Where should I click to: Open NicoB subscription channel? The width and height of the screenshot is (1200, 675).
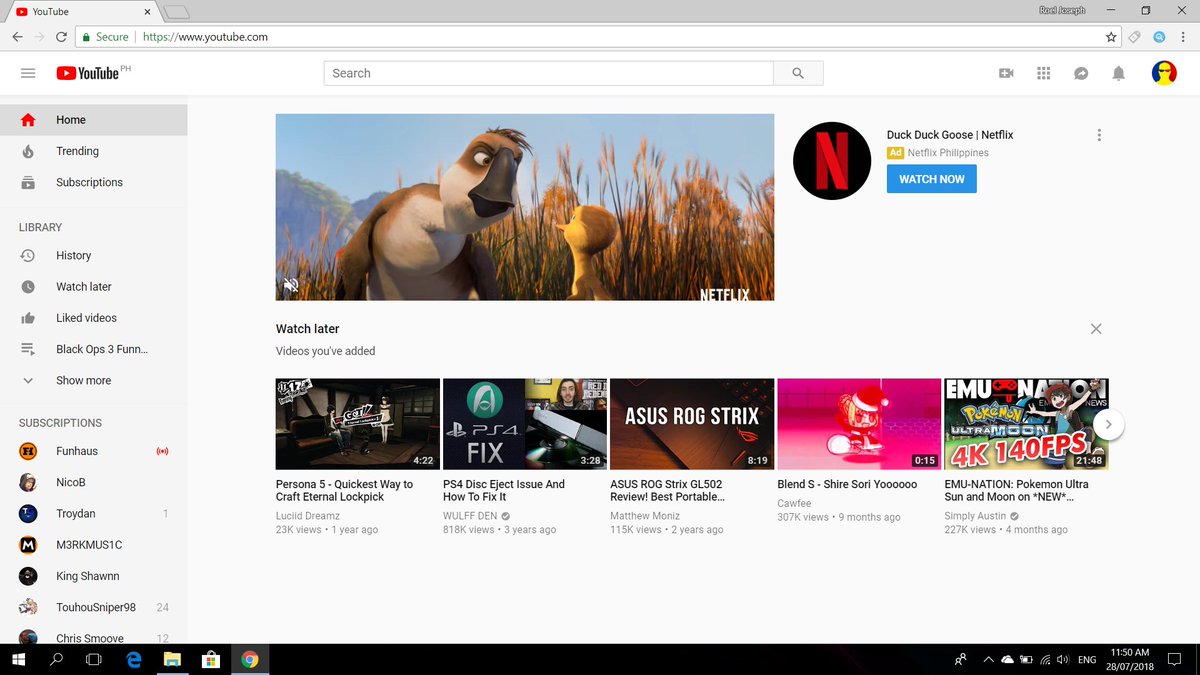93,482
